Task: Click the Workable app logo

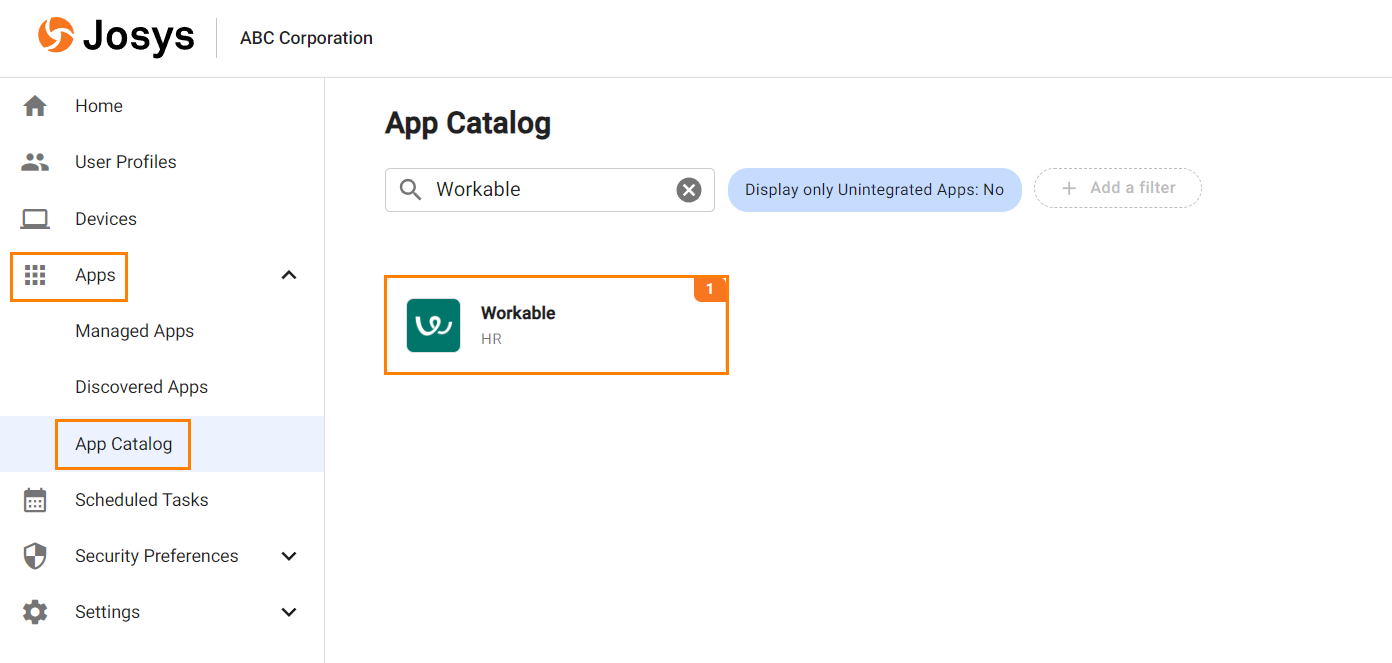Action: (433, 325)
